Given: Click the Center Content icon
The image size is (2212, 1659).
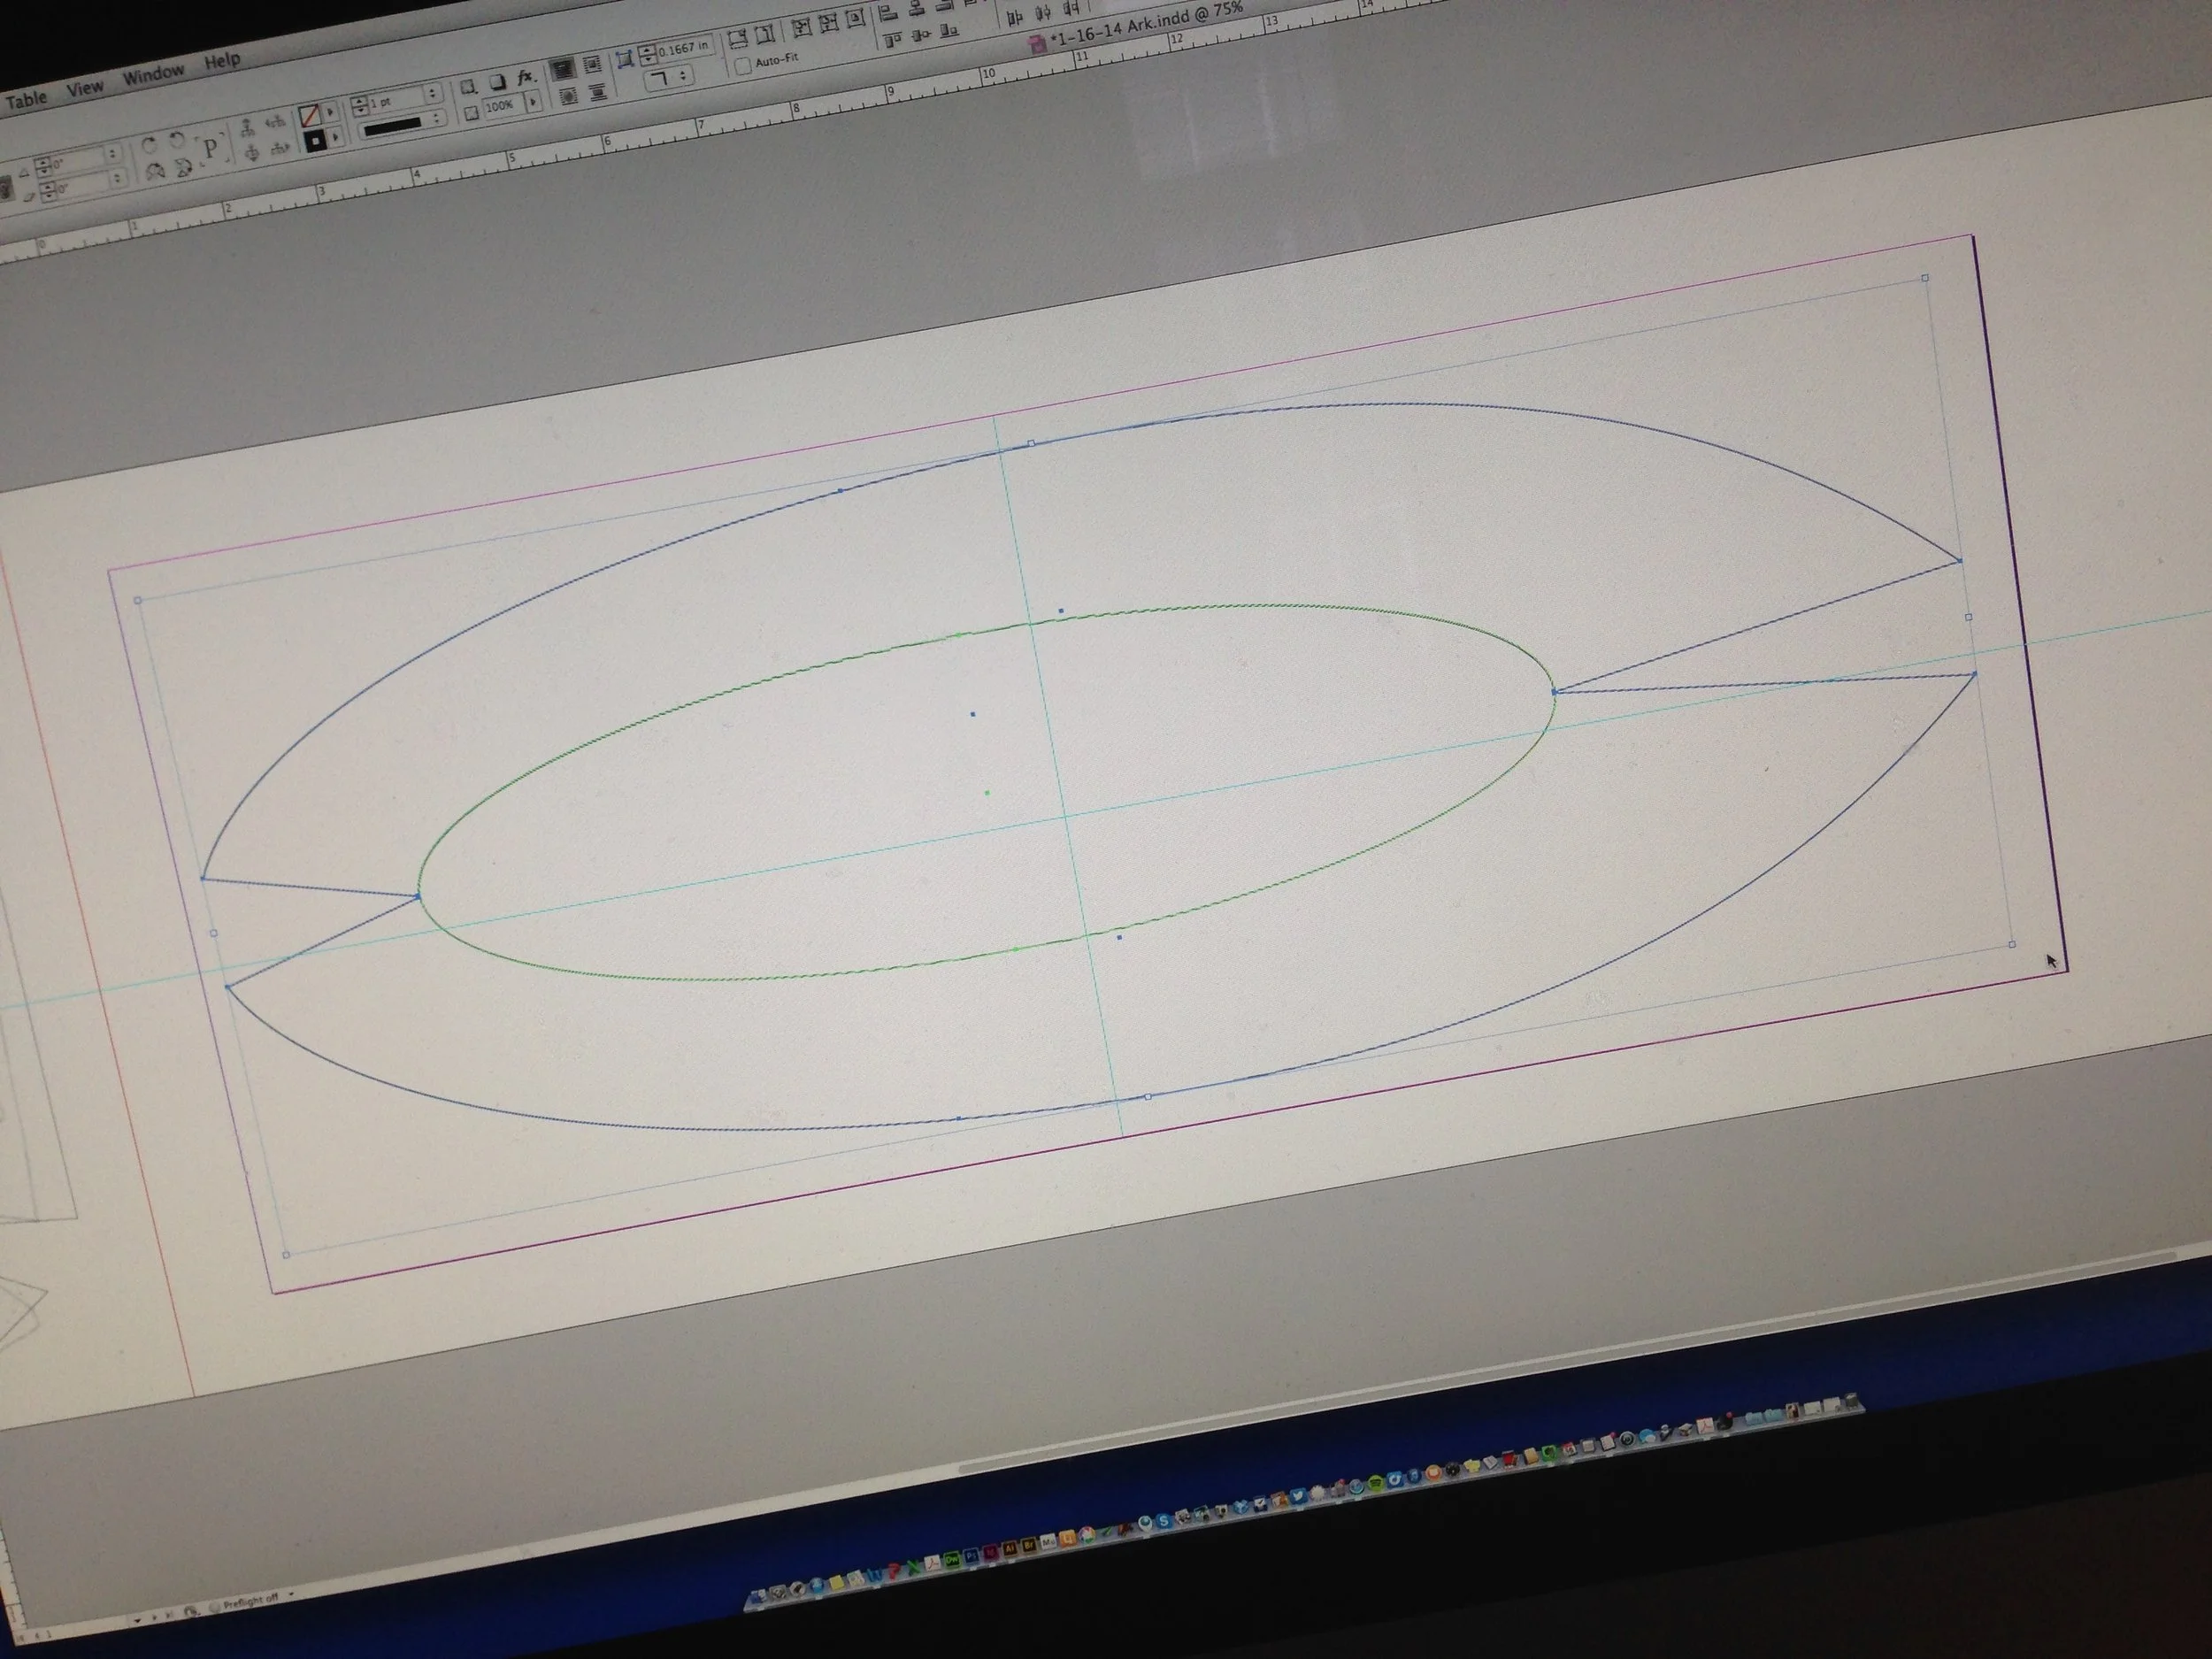Looking at the screenshot, I should (x=855, y=18).
